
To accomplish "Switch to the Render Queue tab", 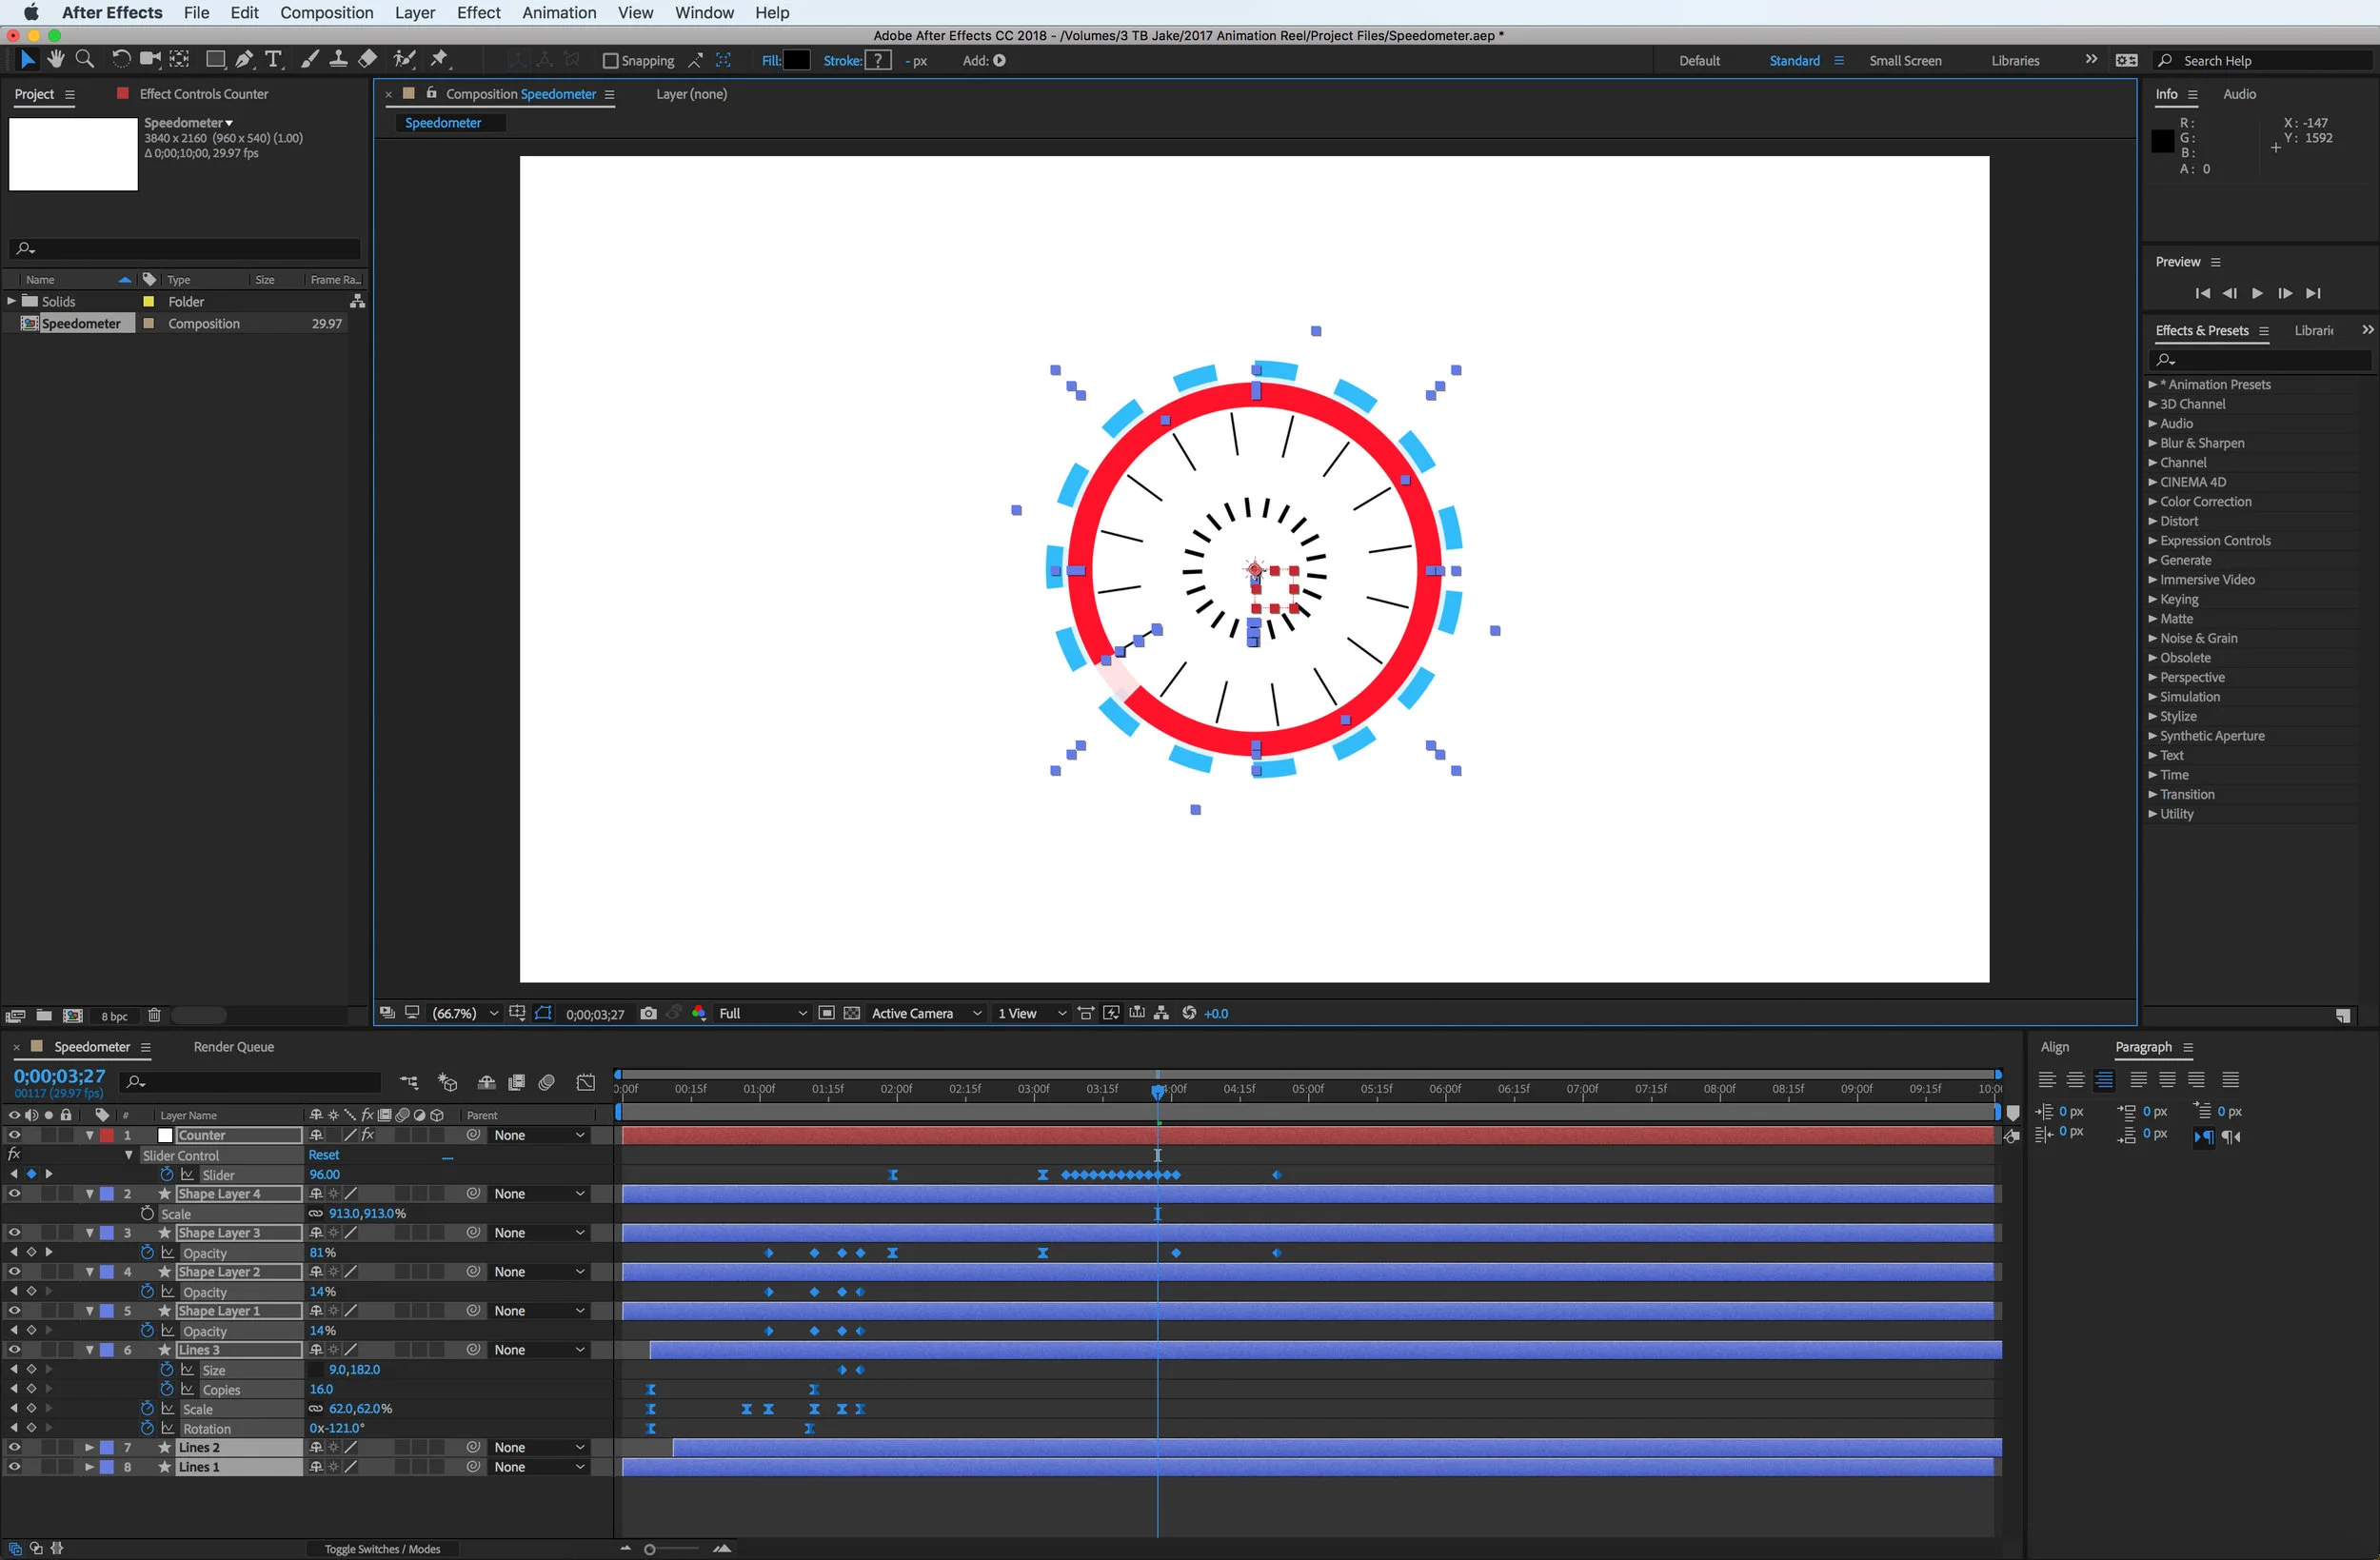I will 233,1047.
